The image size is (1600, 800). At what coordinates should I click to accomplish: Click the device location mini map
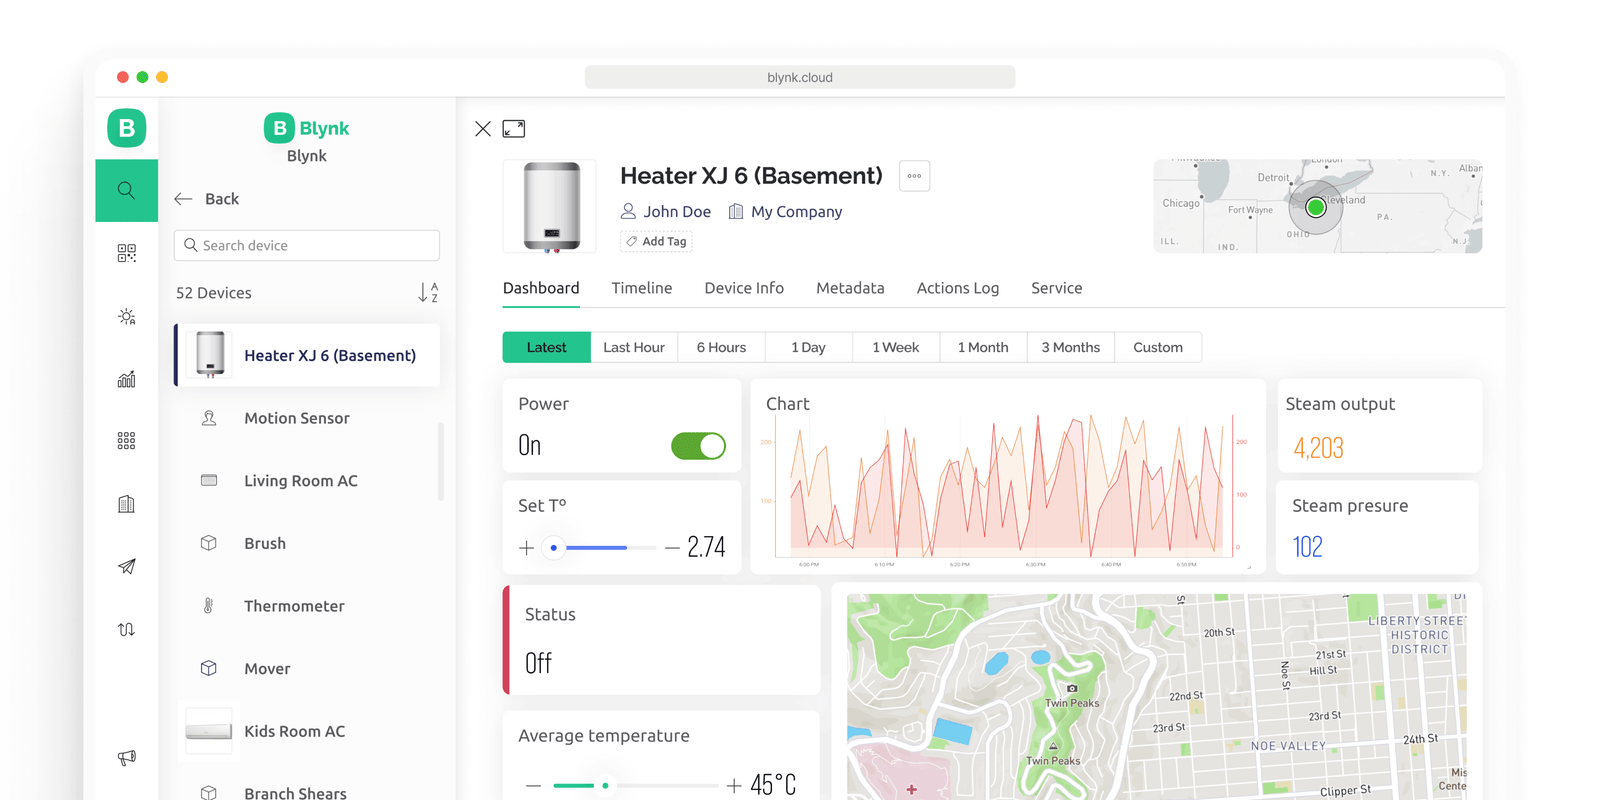pyautogui.click(x=1318, y=206)
